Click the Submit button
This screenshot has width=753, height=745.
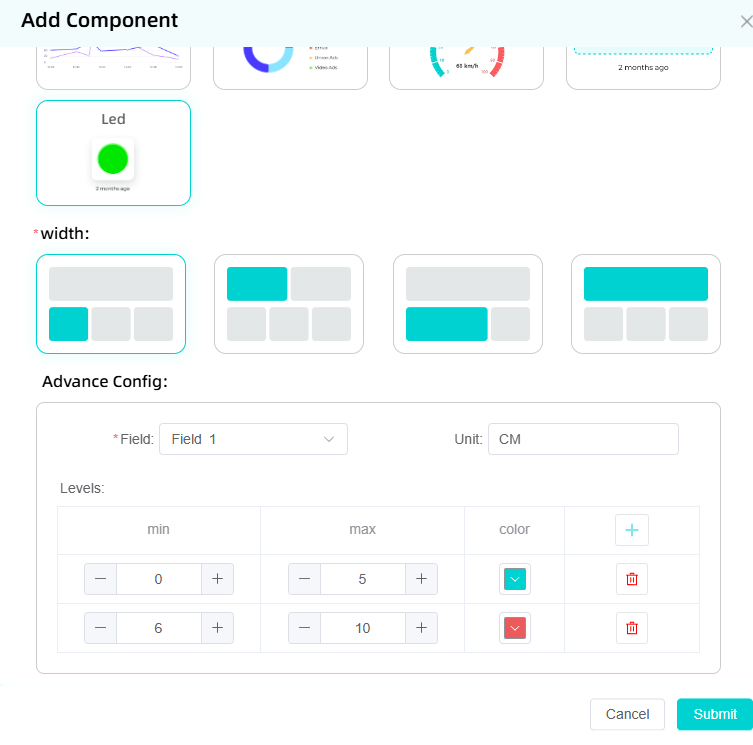click(x=714, y=714)
